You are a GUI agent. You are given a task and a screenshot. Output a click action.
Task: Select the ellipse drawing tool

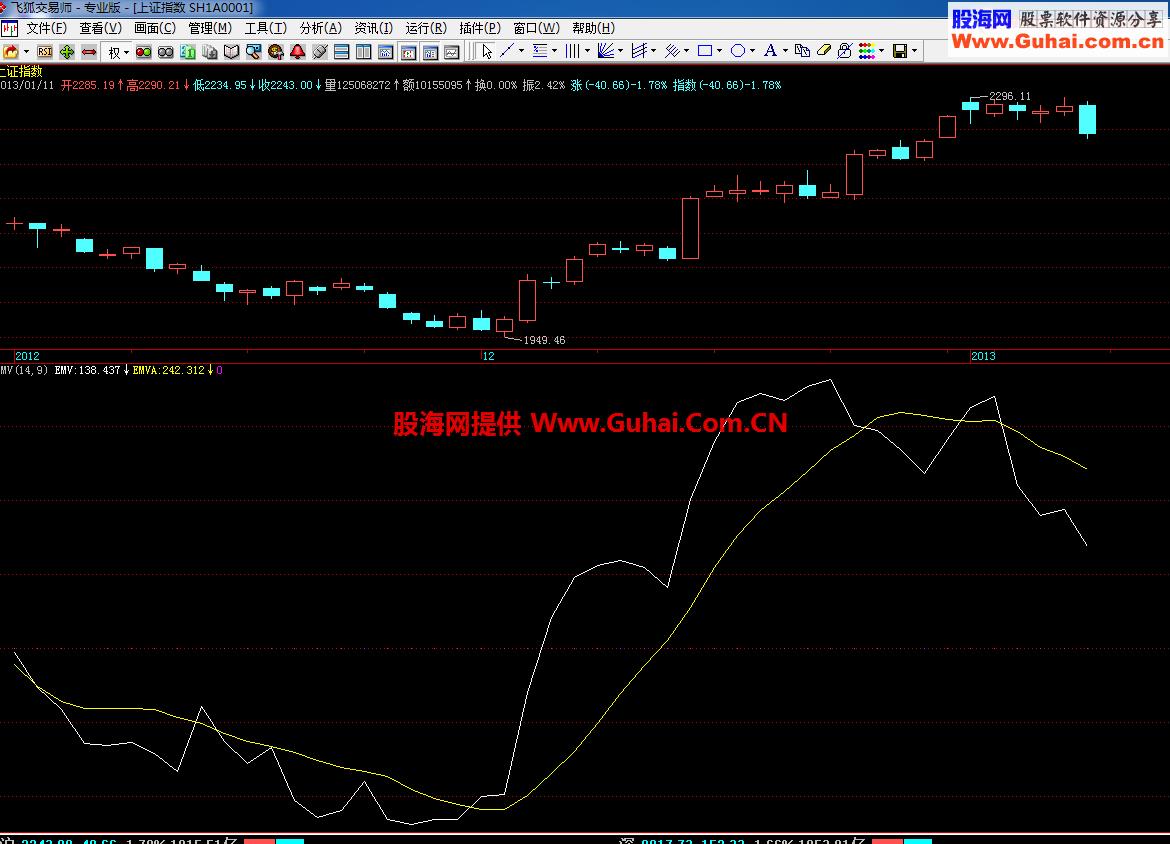pyautogui.click(x=737, y=51)
